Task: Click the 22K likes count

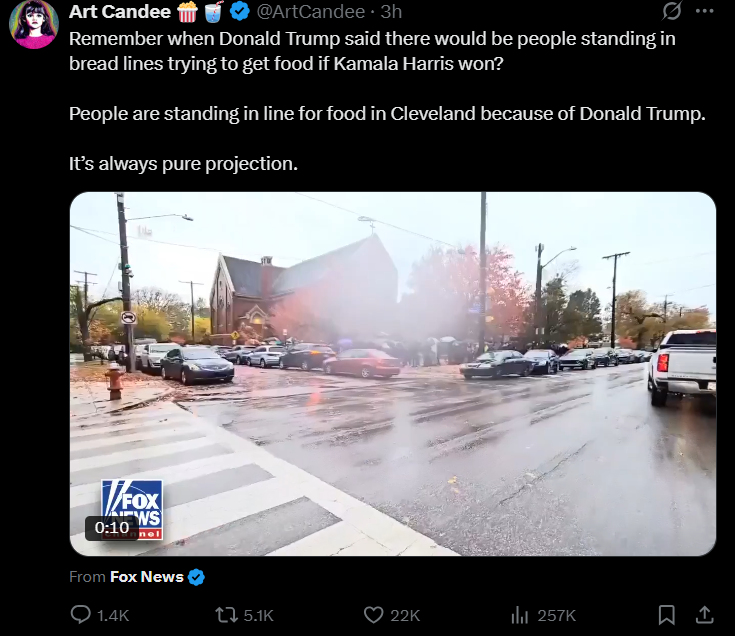Action: coord(405,615)
